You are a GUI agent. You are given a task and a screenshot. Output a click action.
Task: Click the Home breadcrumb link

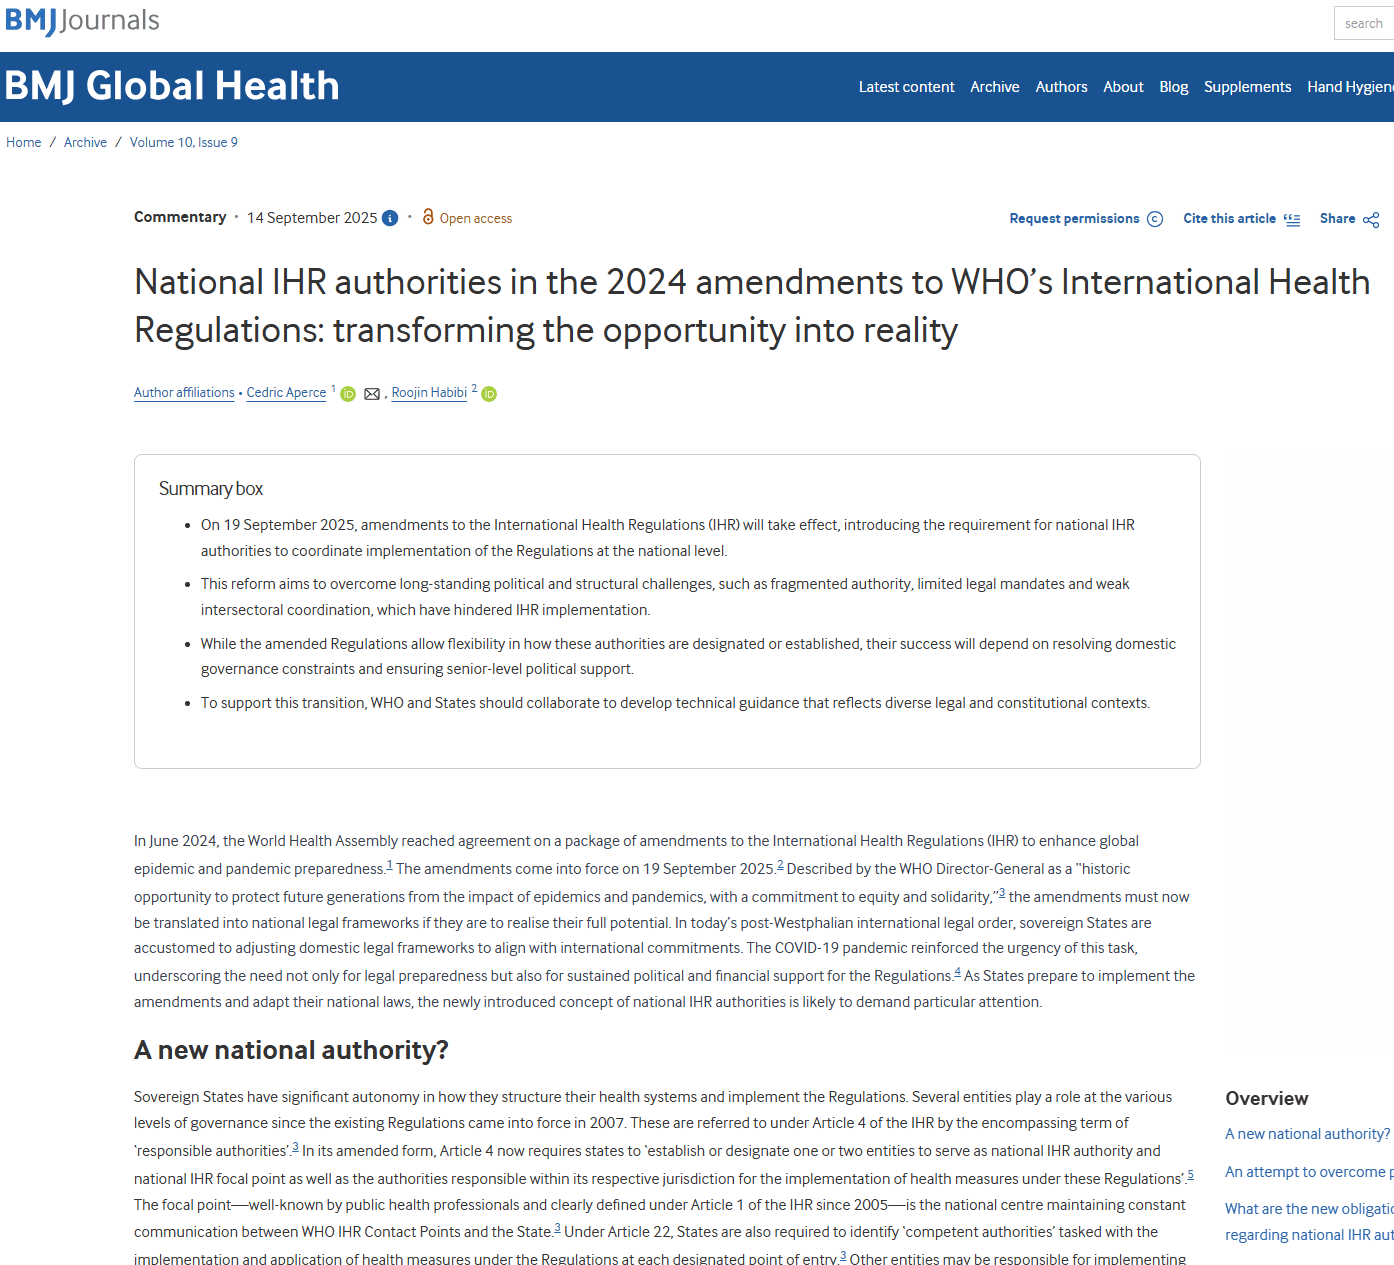[23, 142]
